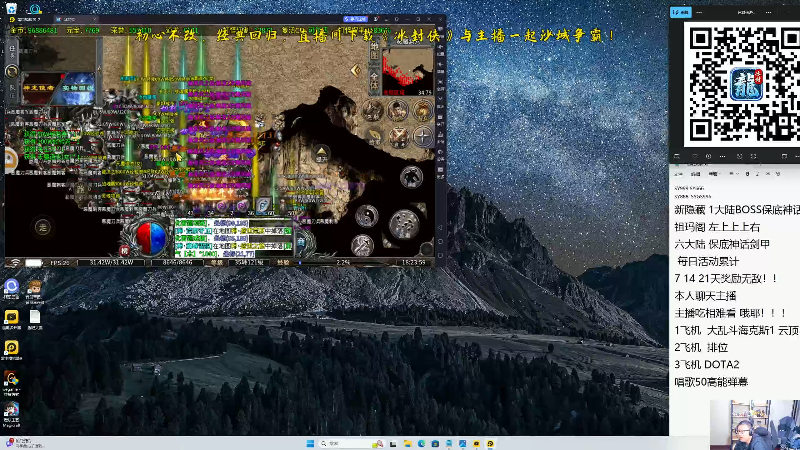800x450 pixels.
Task: Tap the sword slash skill button at bottom
Action: pos(362,245)
